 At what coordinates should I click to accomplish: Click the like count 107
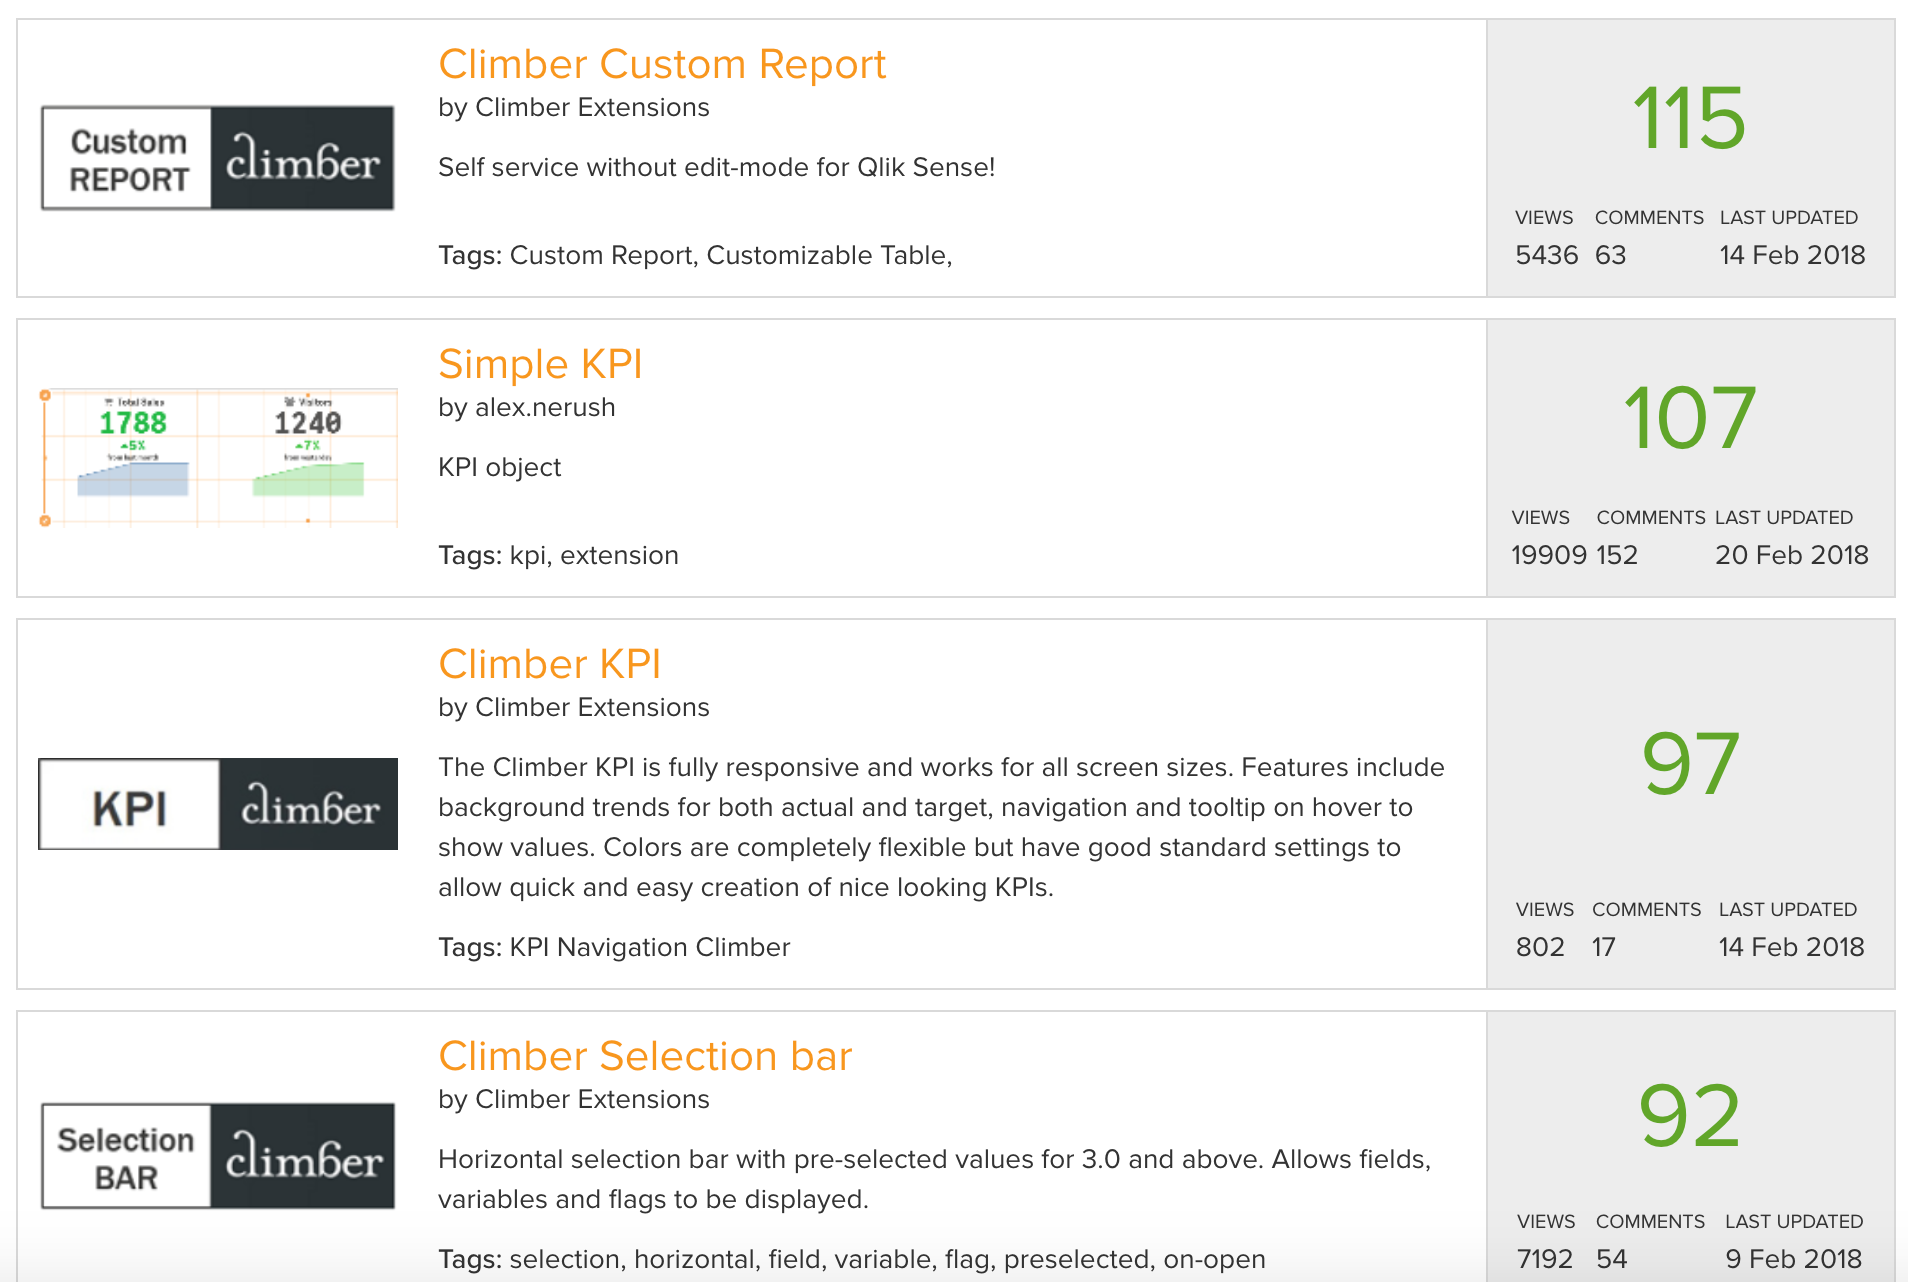coord(1689,418)
